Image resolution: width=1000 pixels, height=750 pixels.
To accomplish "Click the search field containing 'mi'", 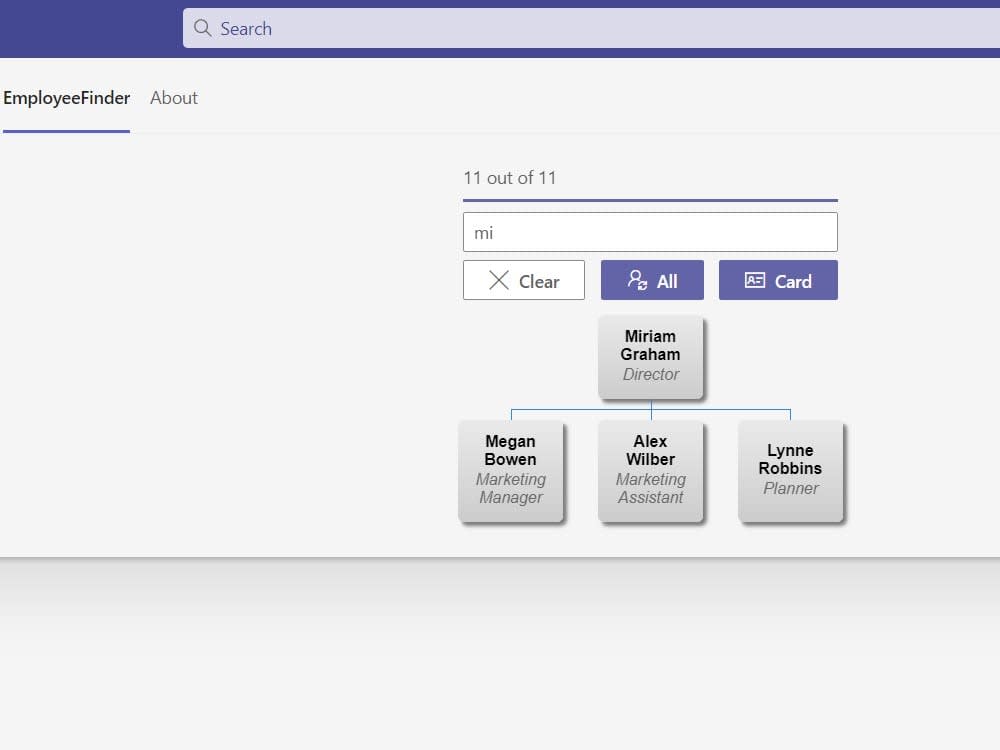I will coord(650,231).
